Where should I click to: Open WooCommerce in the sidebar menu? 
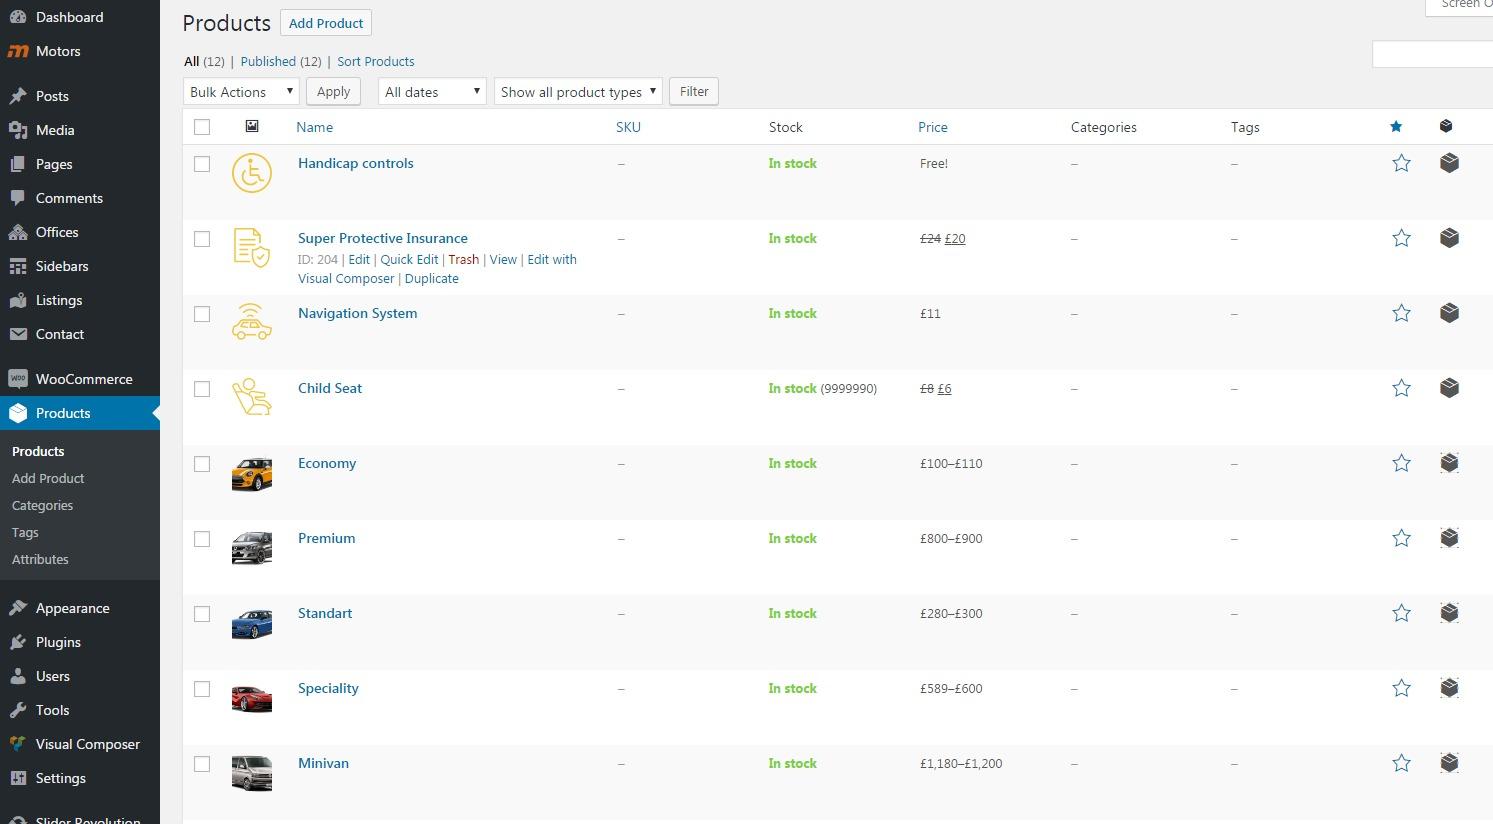click(84, 379)
